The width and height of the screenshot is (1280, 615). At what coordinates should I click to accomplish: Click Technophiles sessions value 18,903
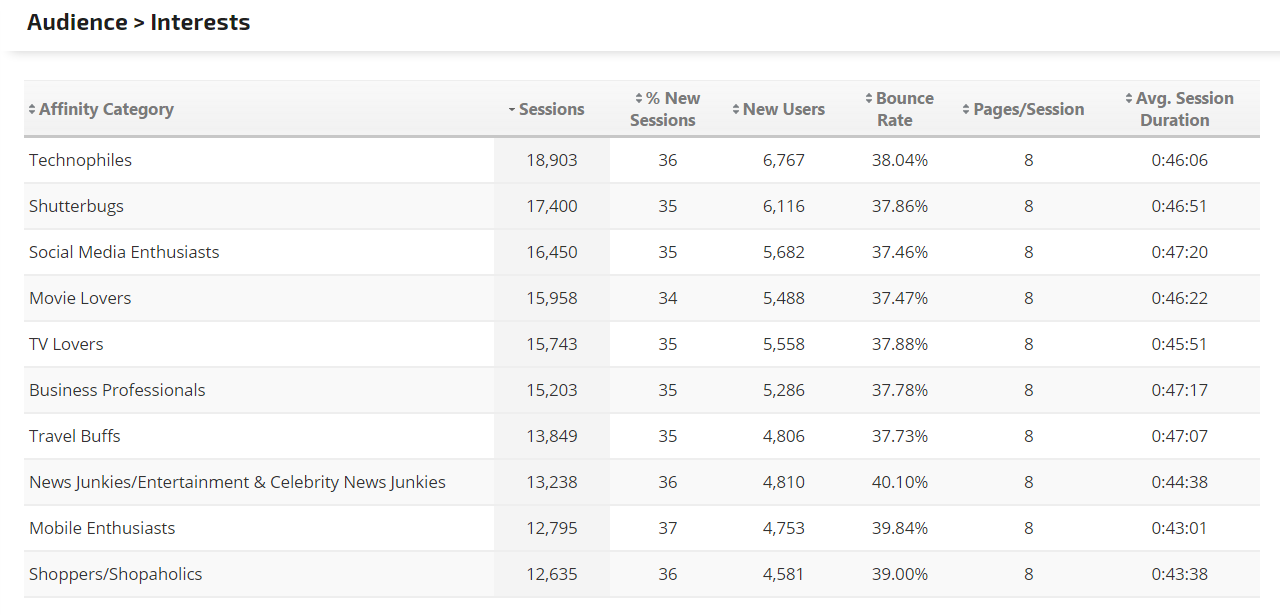point(552,160)
